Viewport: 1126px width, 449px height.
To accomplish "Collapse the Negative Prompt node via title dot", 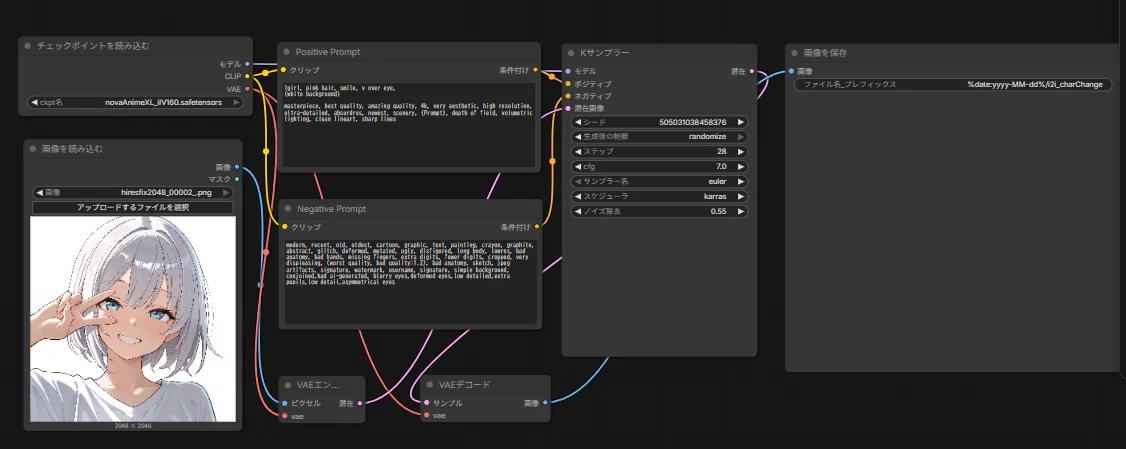I will [x=288, y=209].
